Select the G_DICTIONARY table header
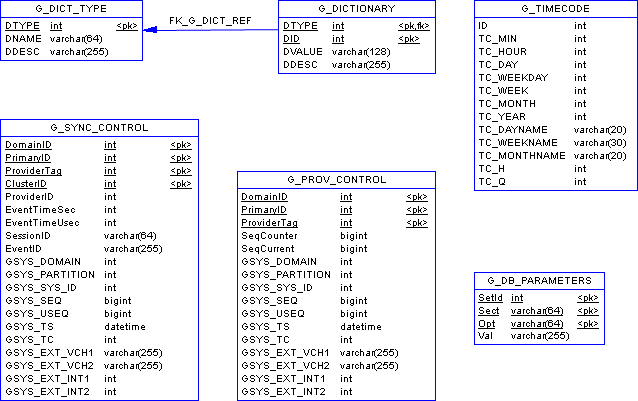The width and height of the screenshot is (638, 401). click(x=357, y=9)
